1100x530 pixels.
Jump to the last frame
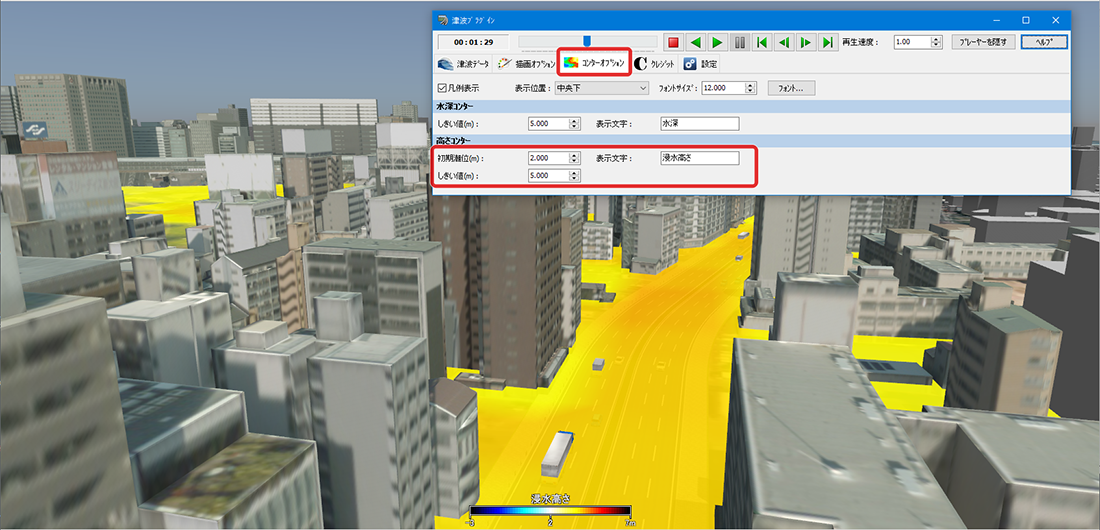point(828,42)
